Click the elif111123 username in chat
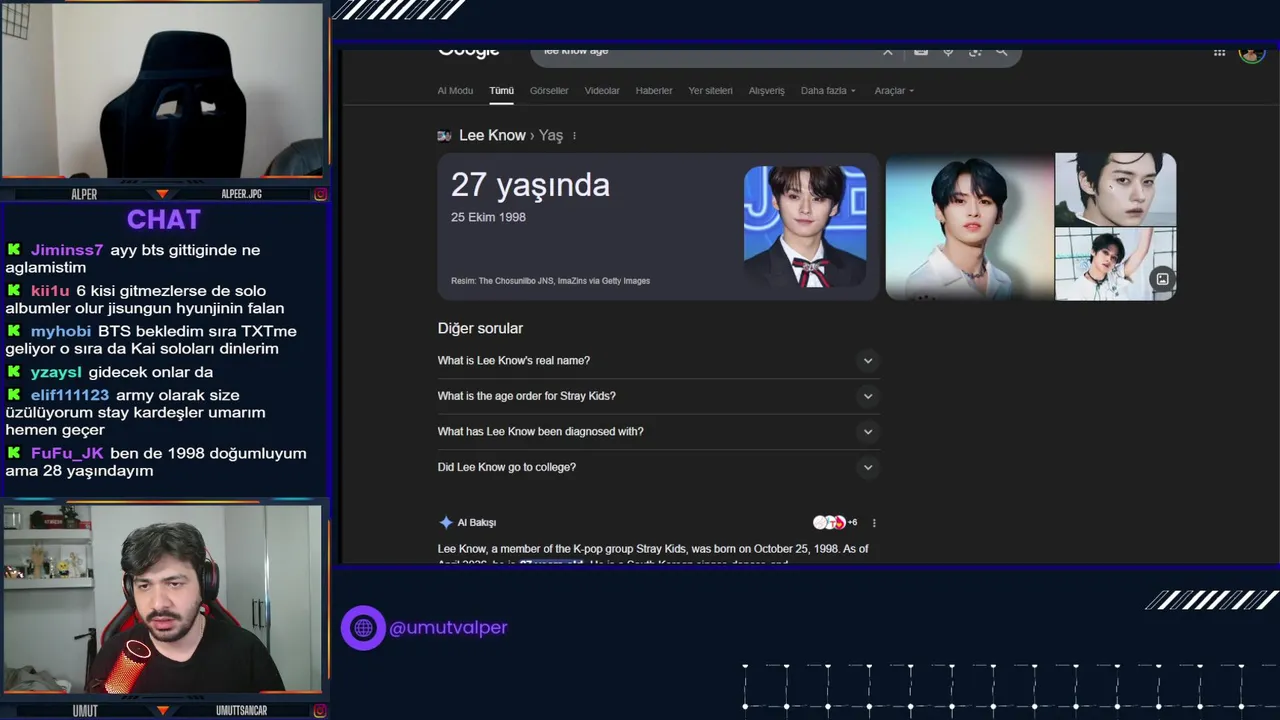This screenshot has height=720, width=1280. 70,395
